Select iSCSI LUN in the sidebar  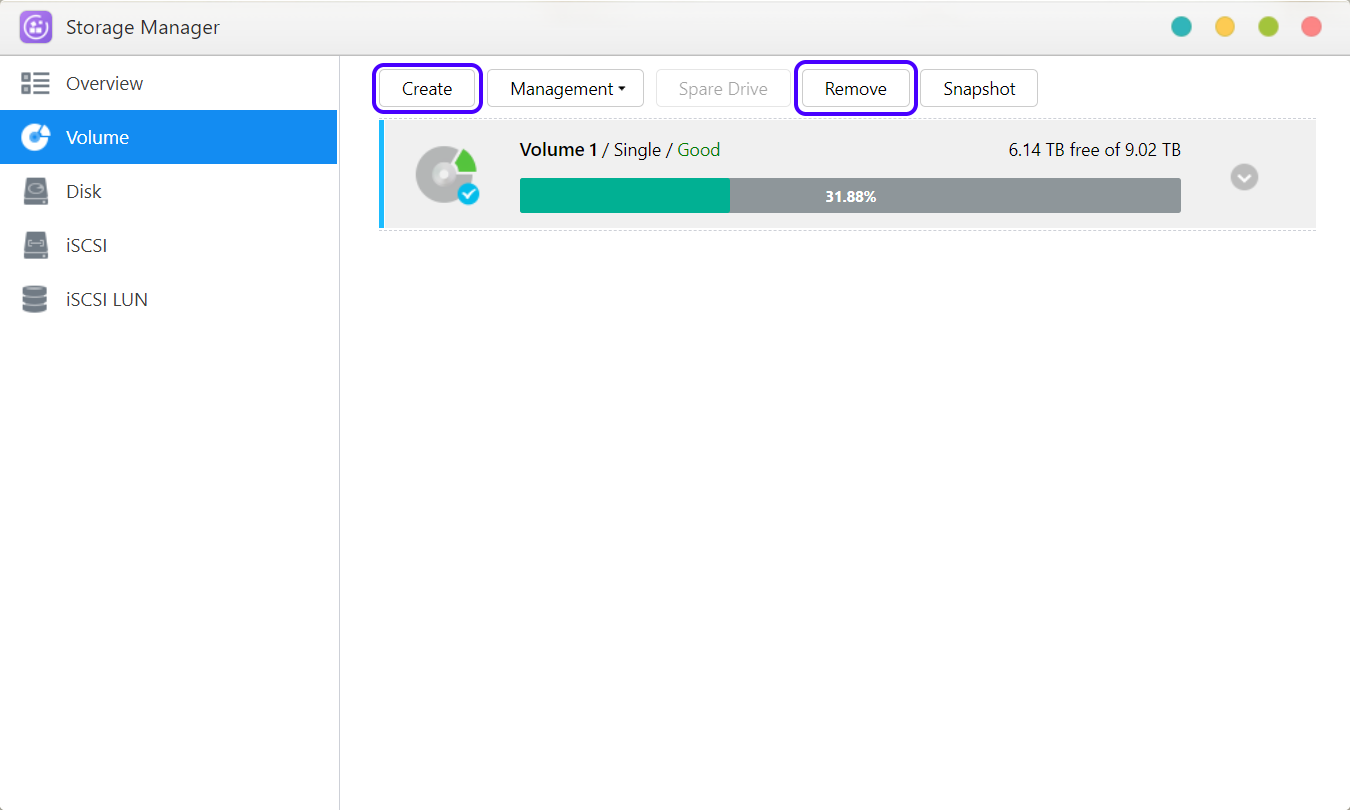[x=107, y=299]
